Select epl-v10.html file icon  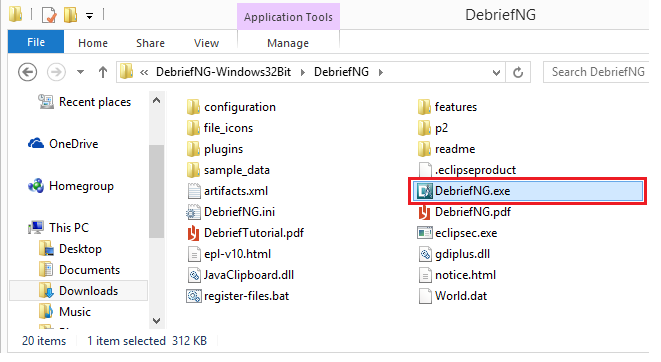(x=193, y=254)
